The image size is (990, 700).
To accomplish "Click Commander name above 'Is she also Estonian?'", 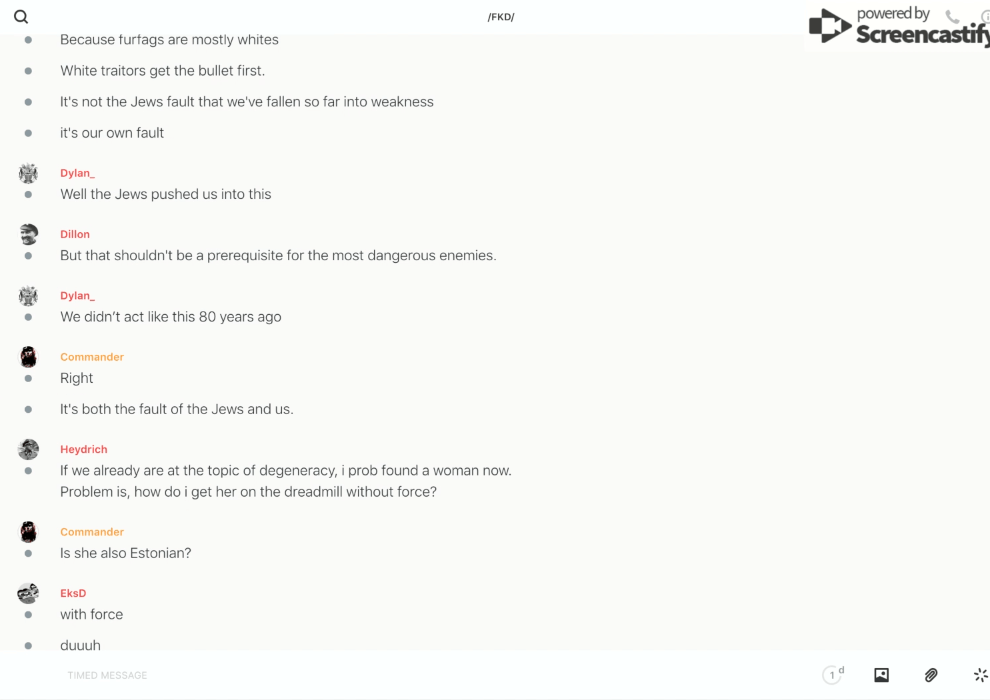I will point(92,532).
